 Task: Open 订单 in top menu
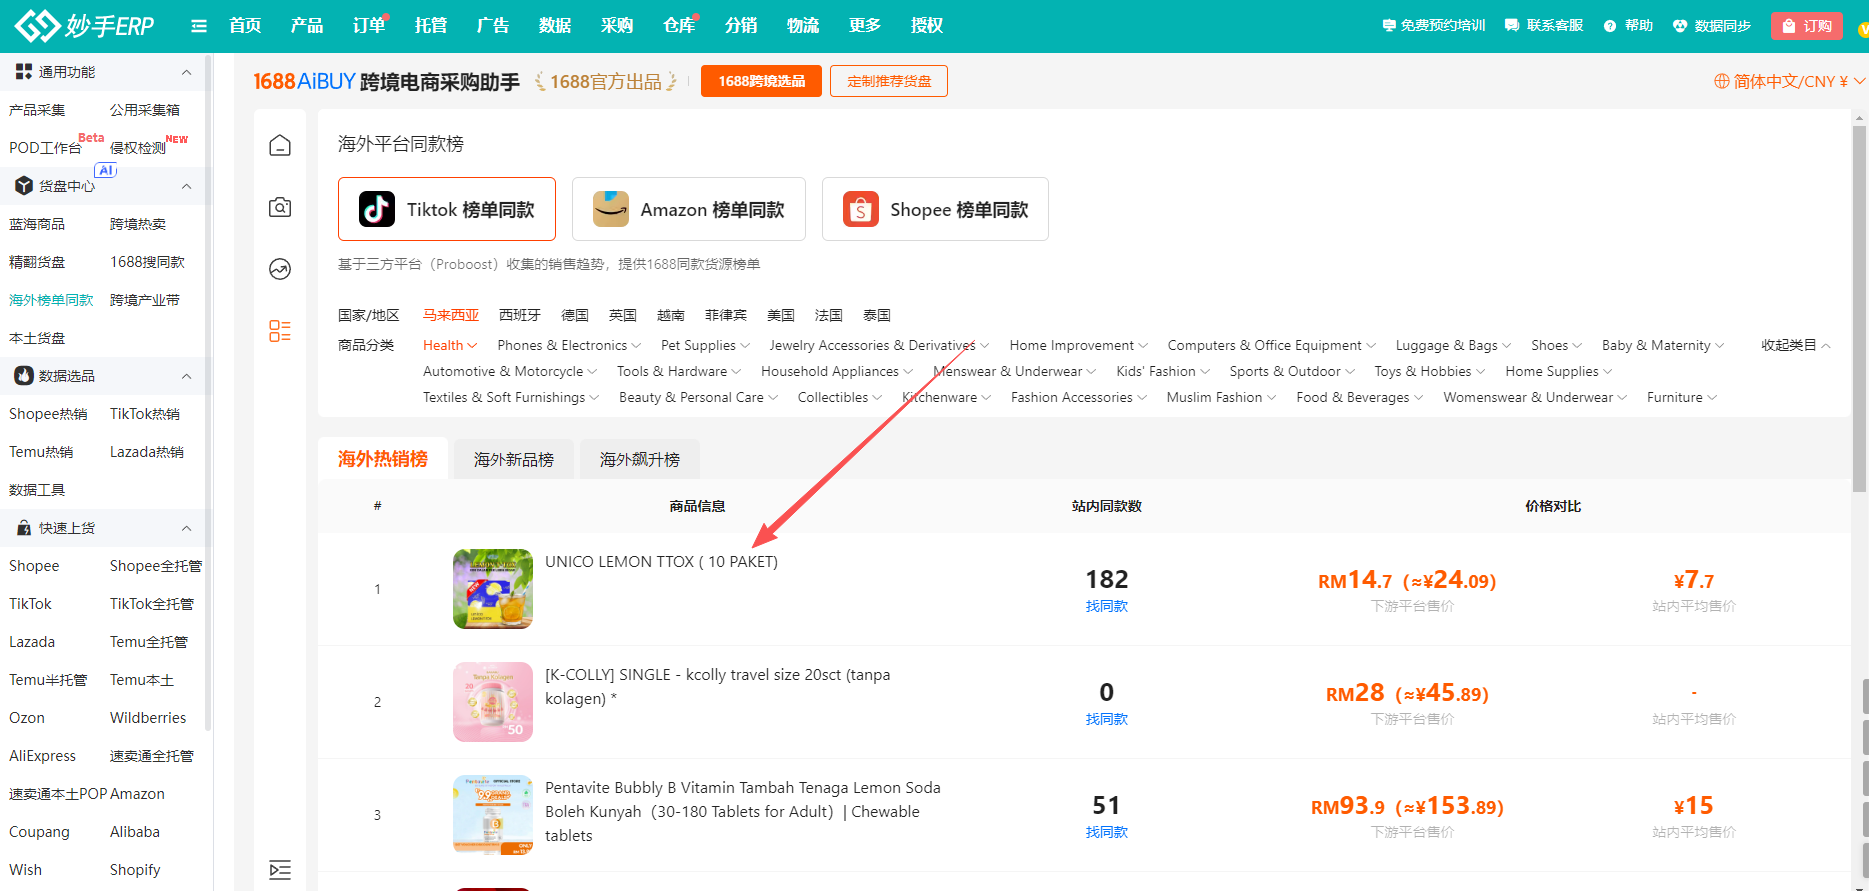point(369,26)
